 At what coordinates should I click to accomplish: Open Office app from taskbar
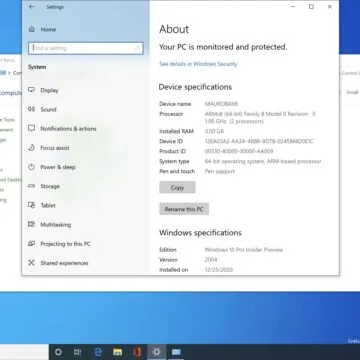(137, 352)
